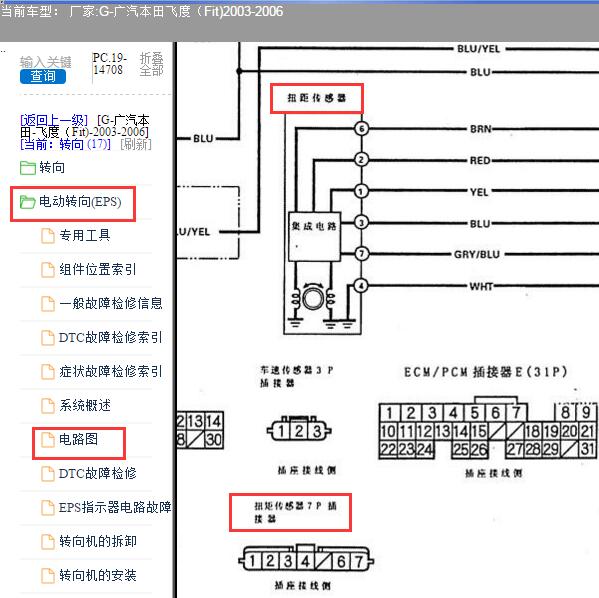Image resolution: width=599 pixels, height=598 pixels.
Task: Click the document icon beside 系统概述
Action: [48, 405]
